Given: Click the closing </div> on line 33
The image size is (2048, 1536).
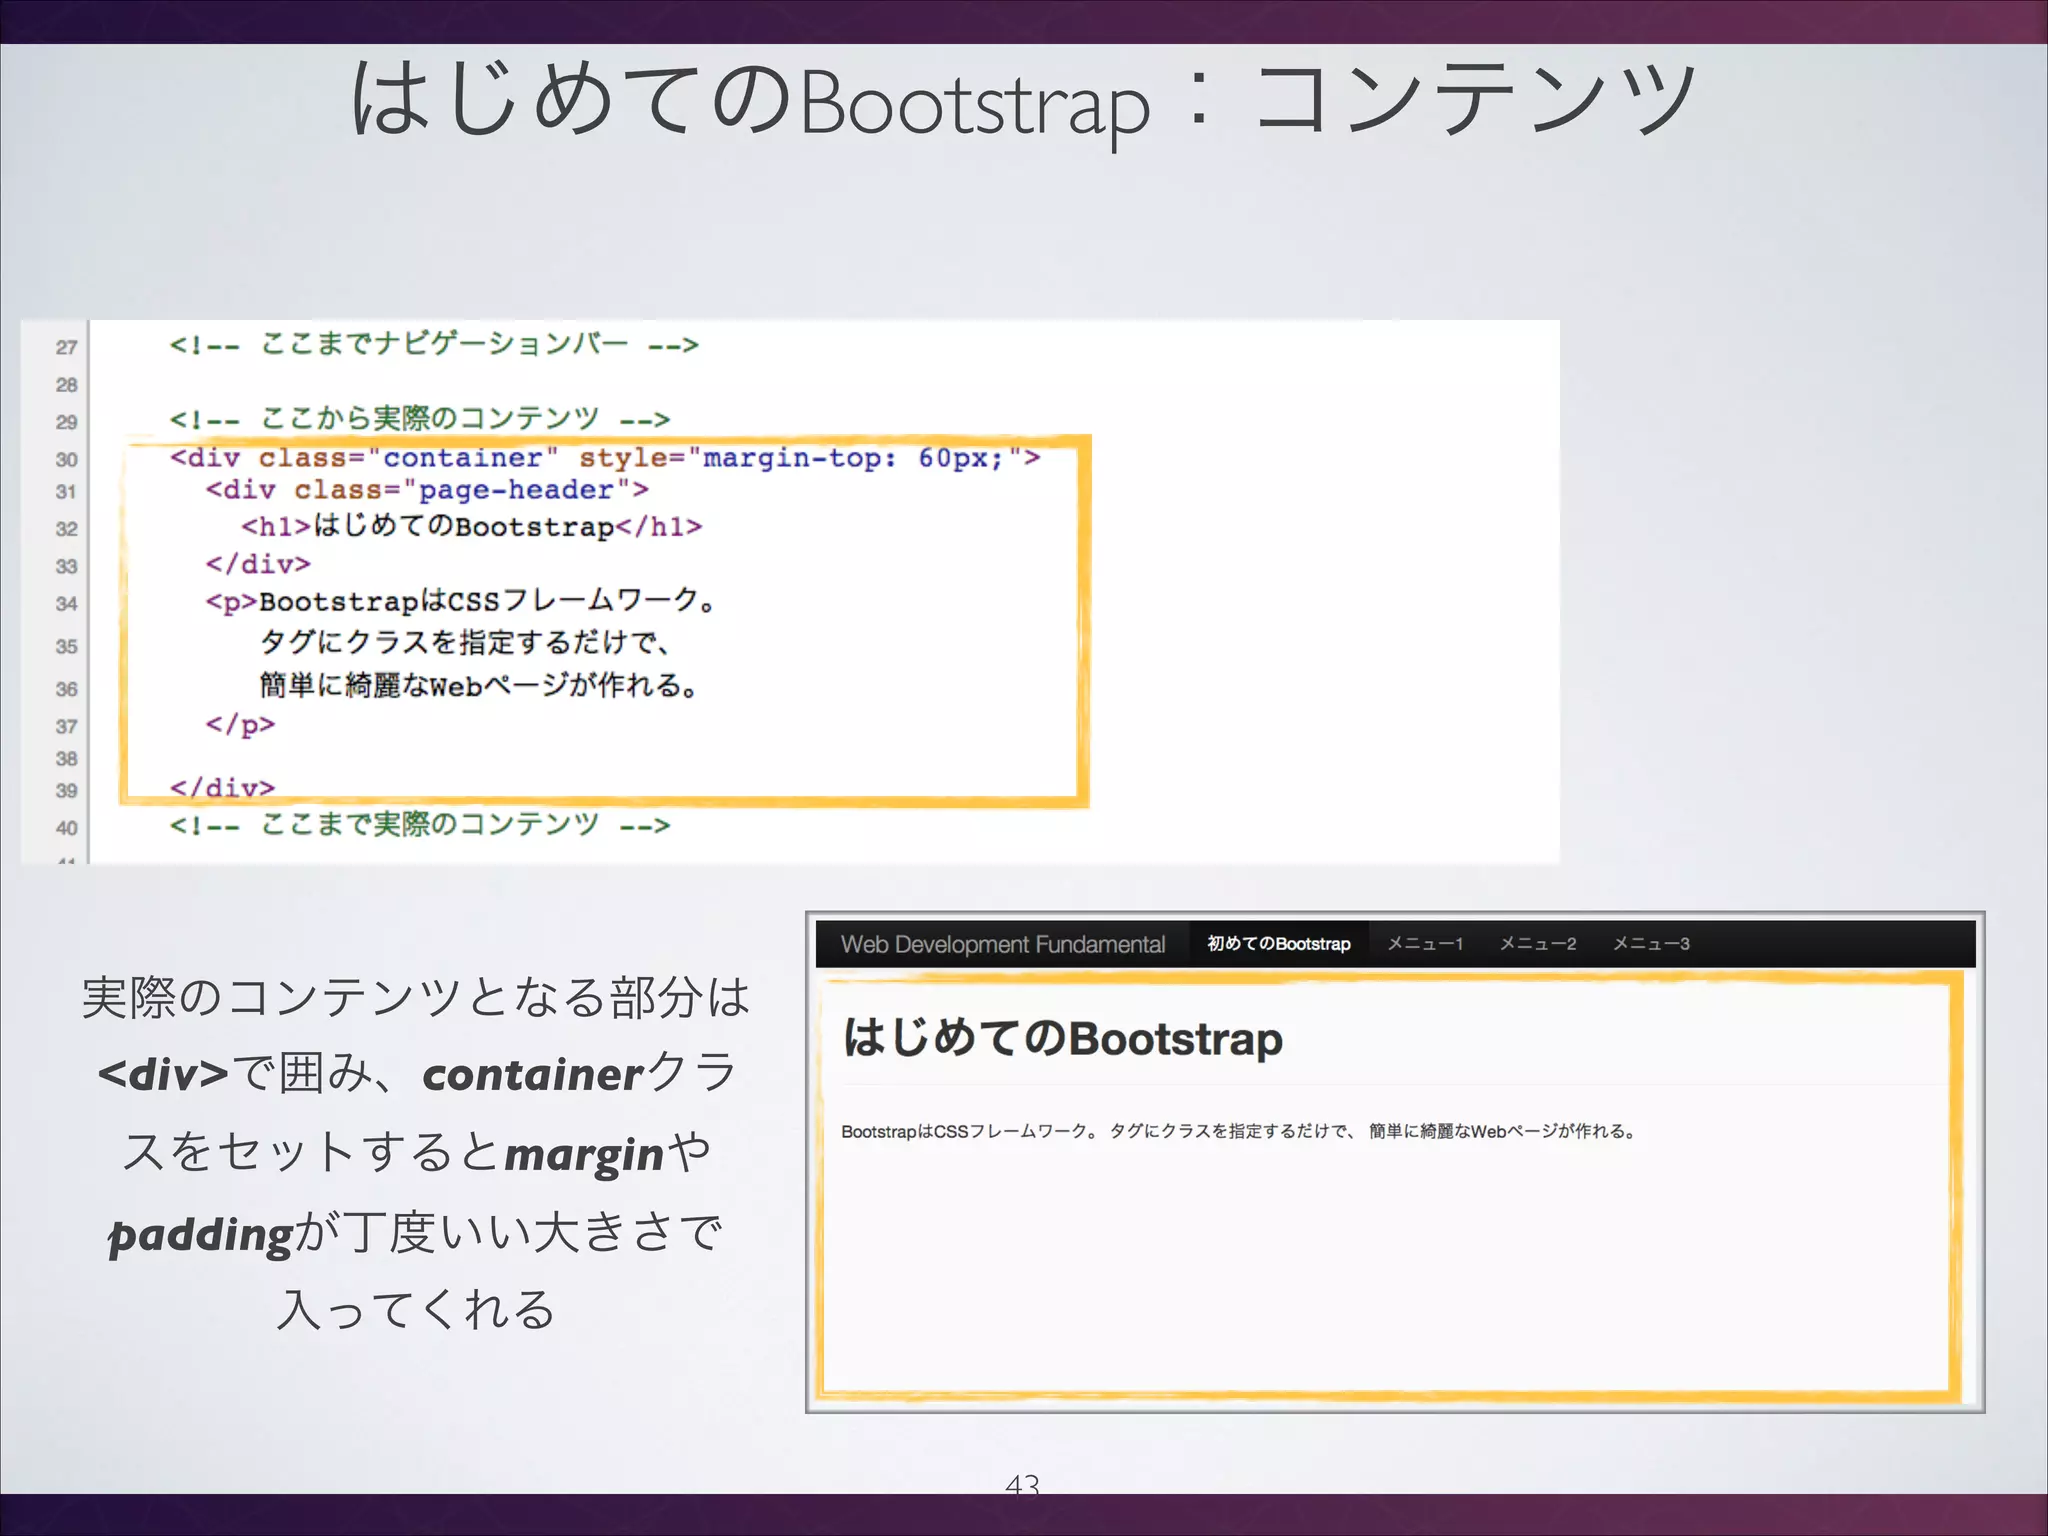Looking at the screenshot, I should click(x=258, y=564).
